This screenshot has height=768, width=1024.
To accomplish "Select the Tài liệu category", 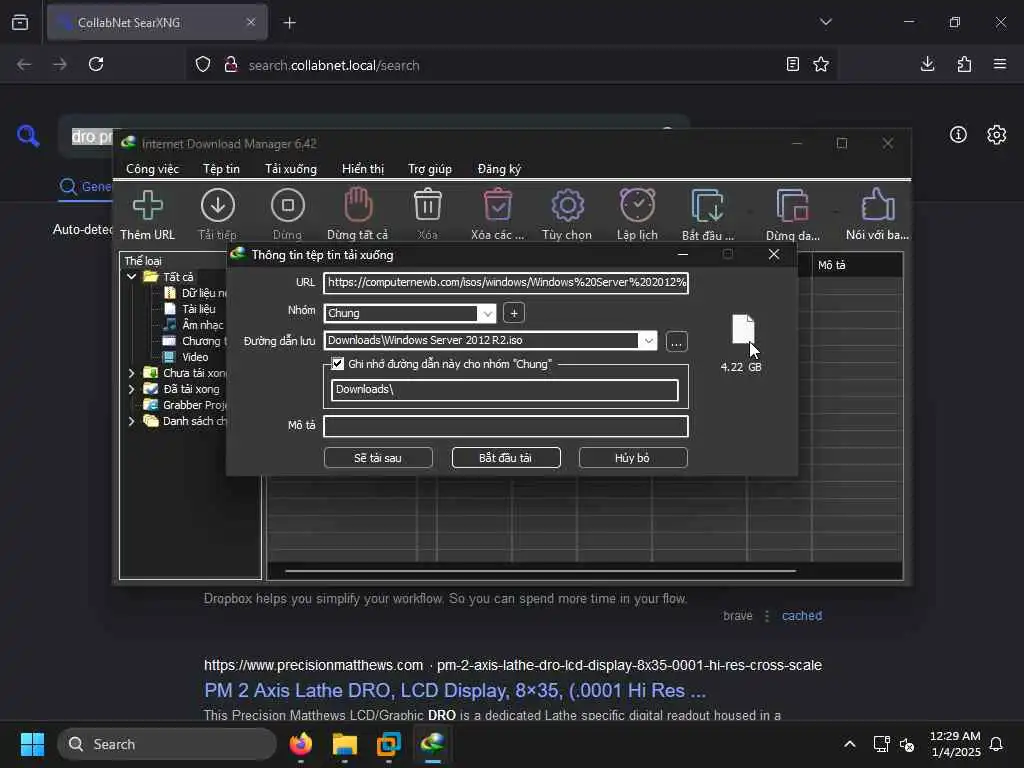I will tap(199, 309).
